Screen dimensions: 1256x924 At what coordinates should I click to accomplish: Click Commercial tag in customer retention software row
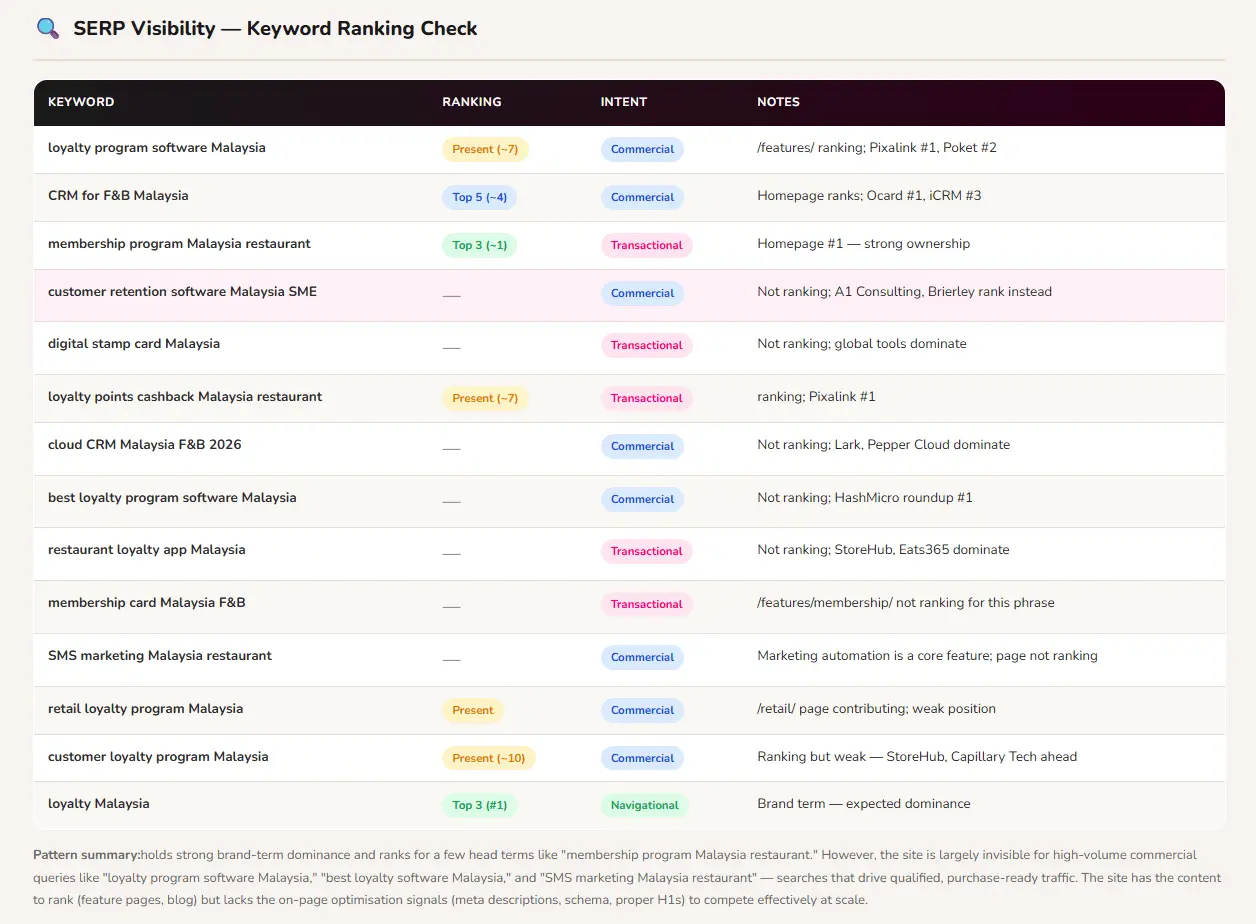[x=642, y=294]
